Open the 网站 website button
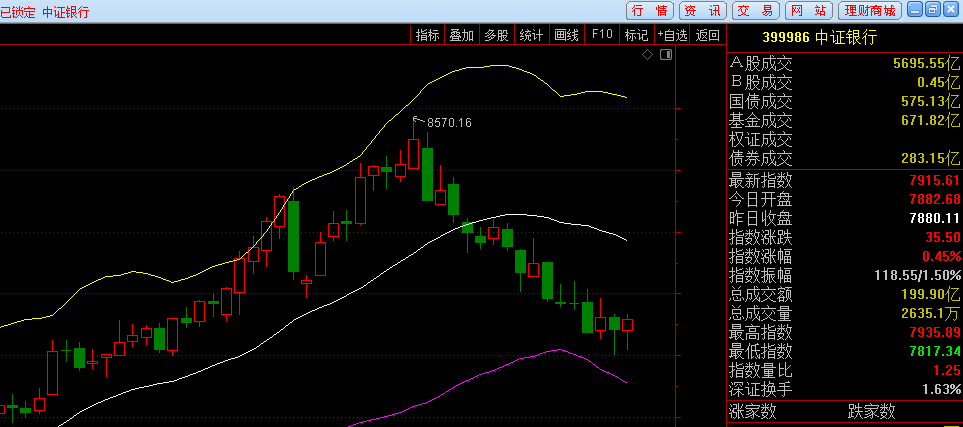 [808, 10]
